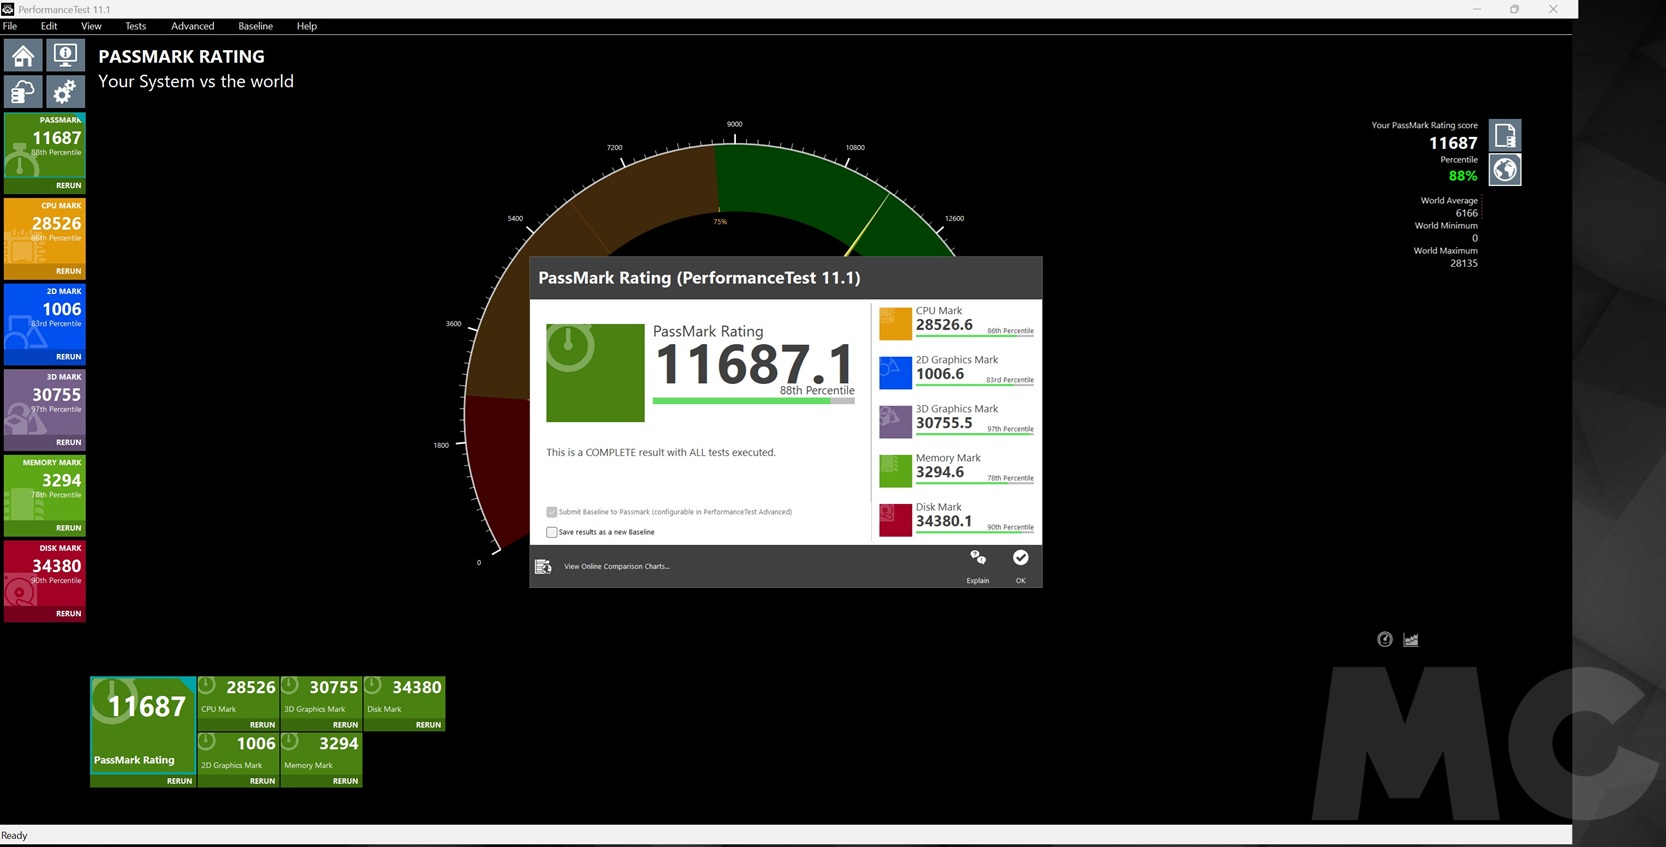Open the Help menu
Image resolution: width=1666 pixels, height=847 pixels.
307,26
